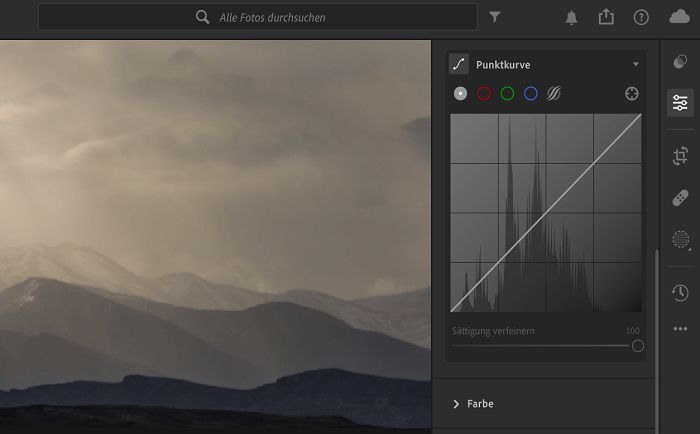
Task: Click the Sättigung verfeinern slider handle
Action: pyautogui.click(x=638, y=346)
